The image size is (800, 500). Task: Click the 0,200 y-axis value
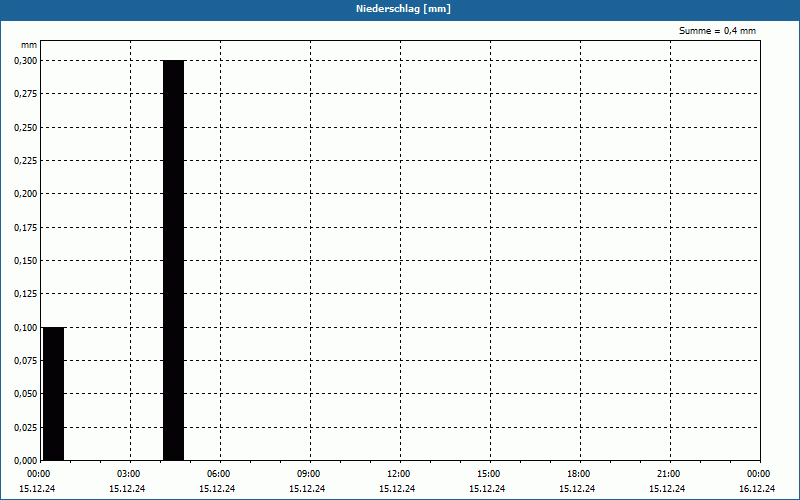click(x=26, y=194)
